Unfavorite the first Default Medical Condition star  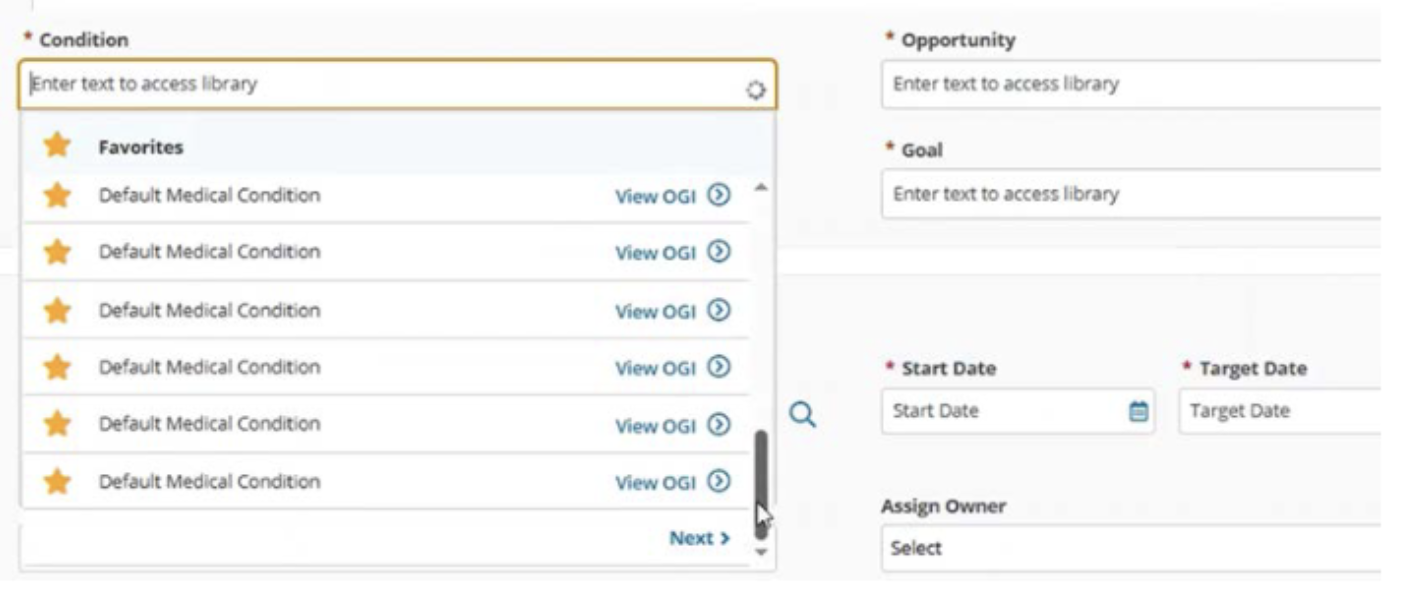(x=58, y=195)
